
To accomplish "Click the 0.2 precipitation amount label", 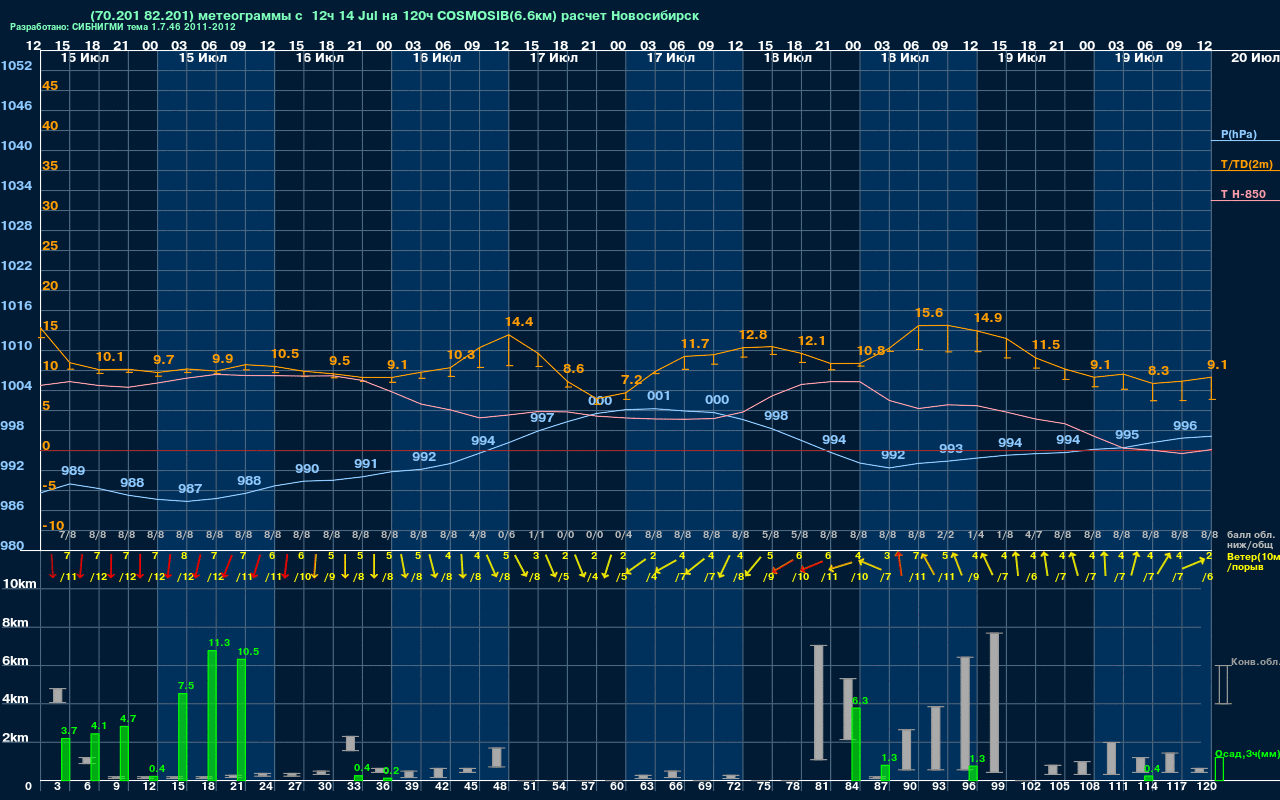I will (391, 771).
